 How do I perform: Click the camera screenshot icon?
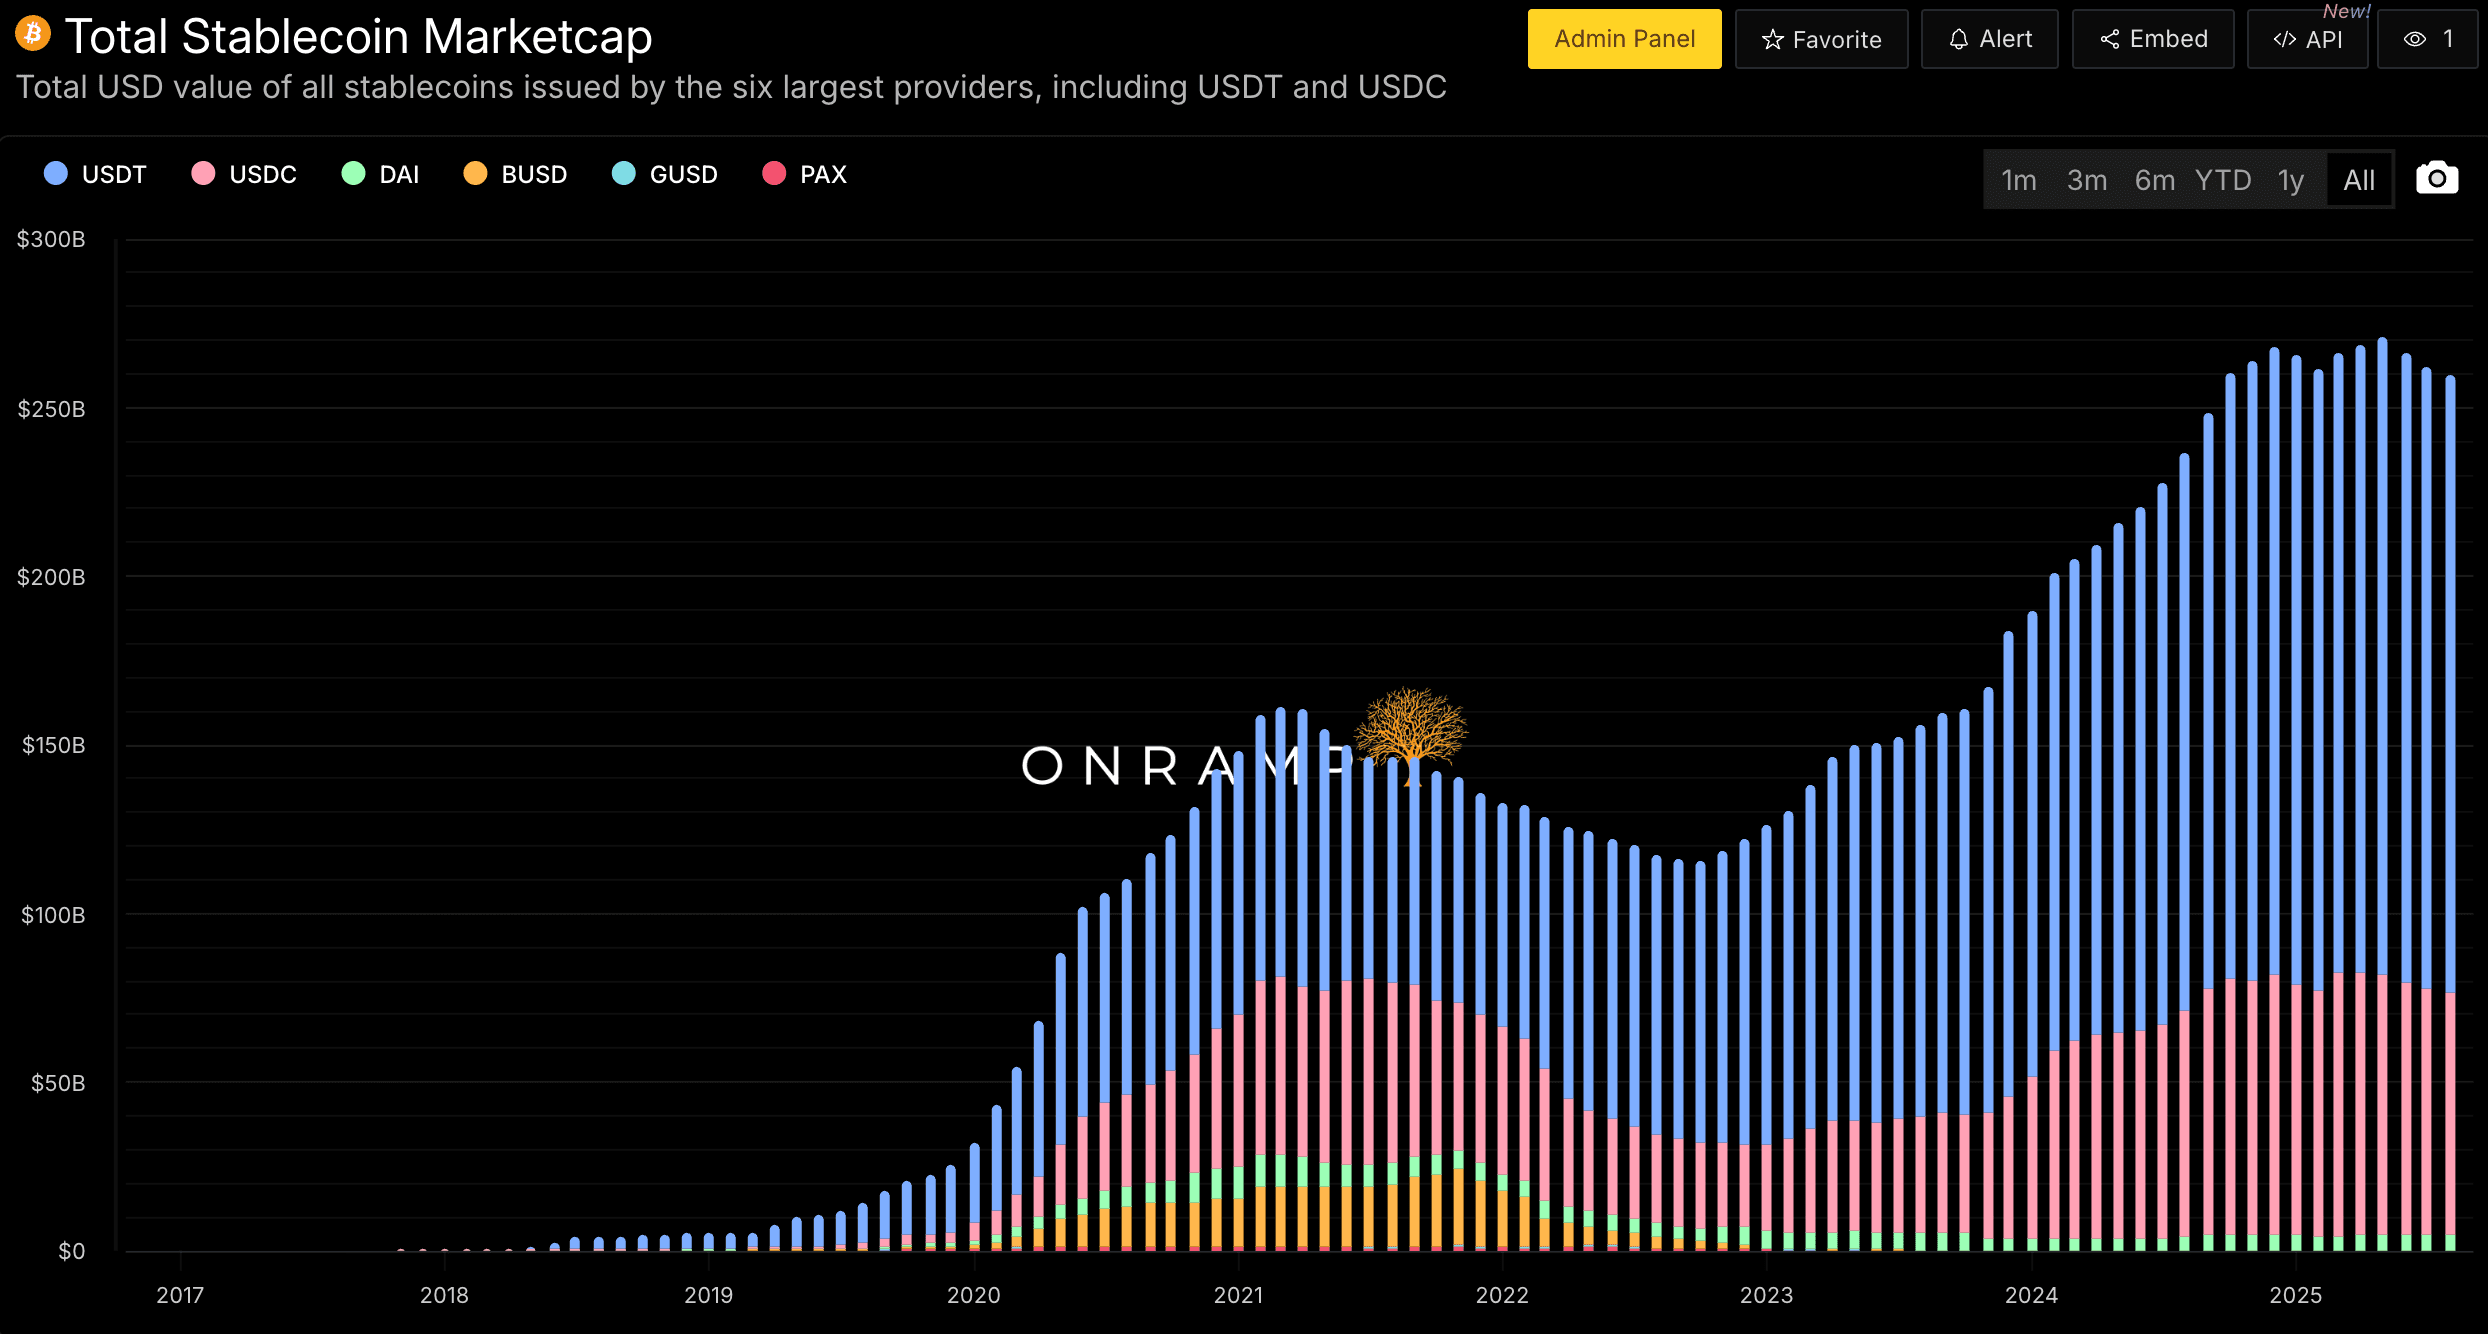pos(2437,178)
